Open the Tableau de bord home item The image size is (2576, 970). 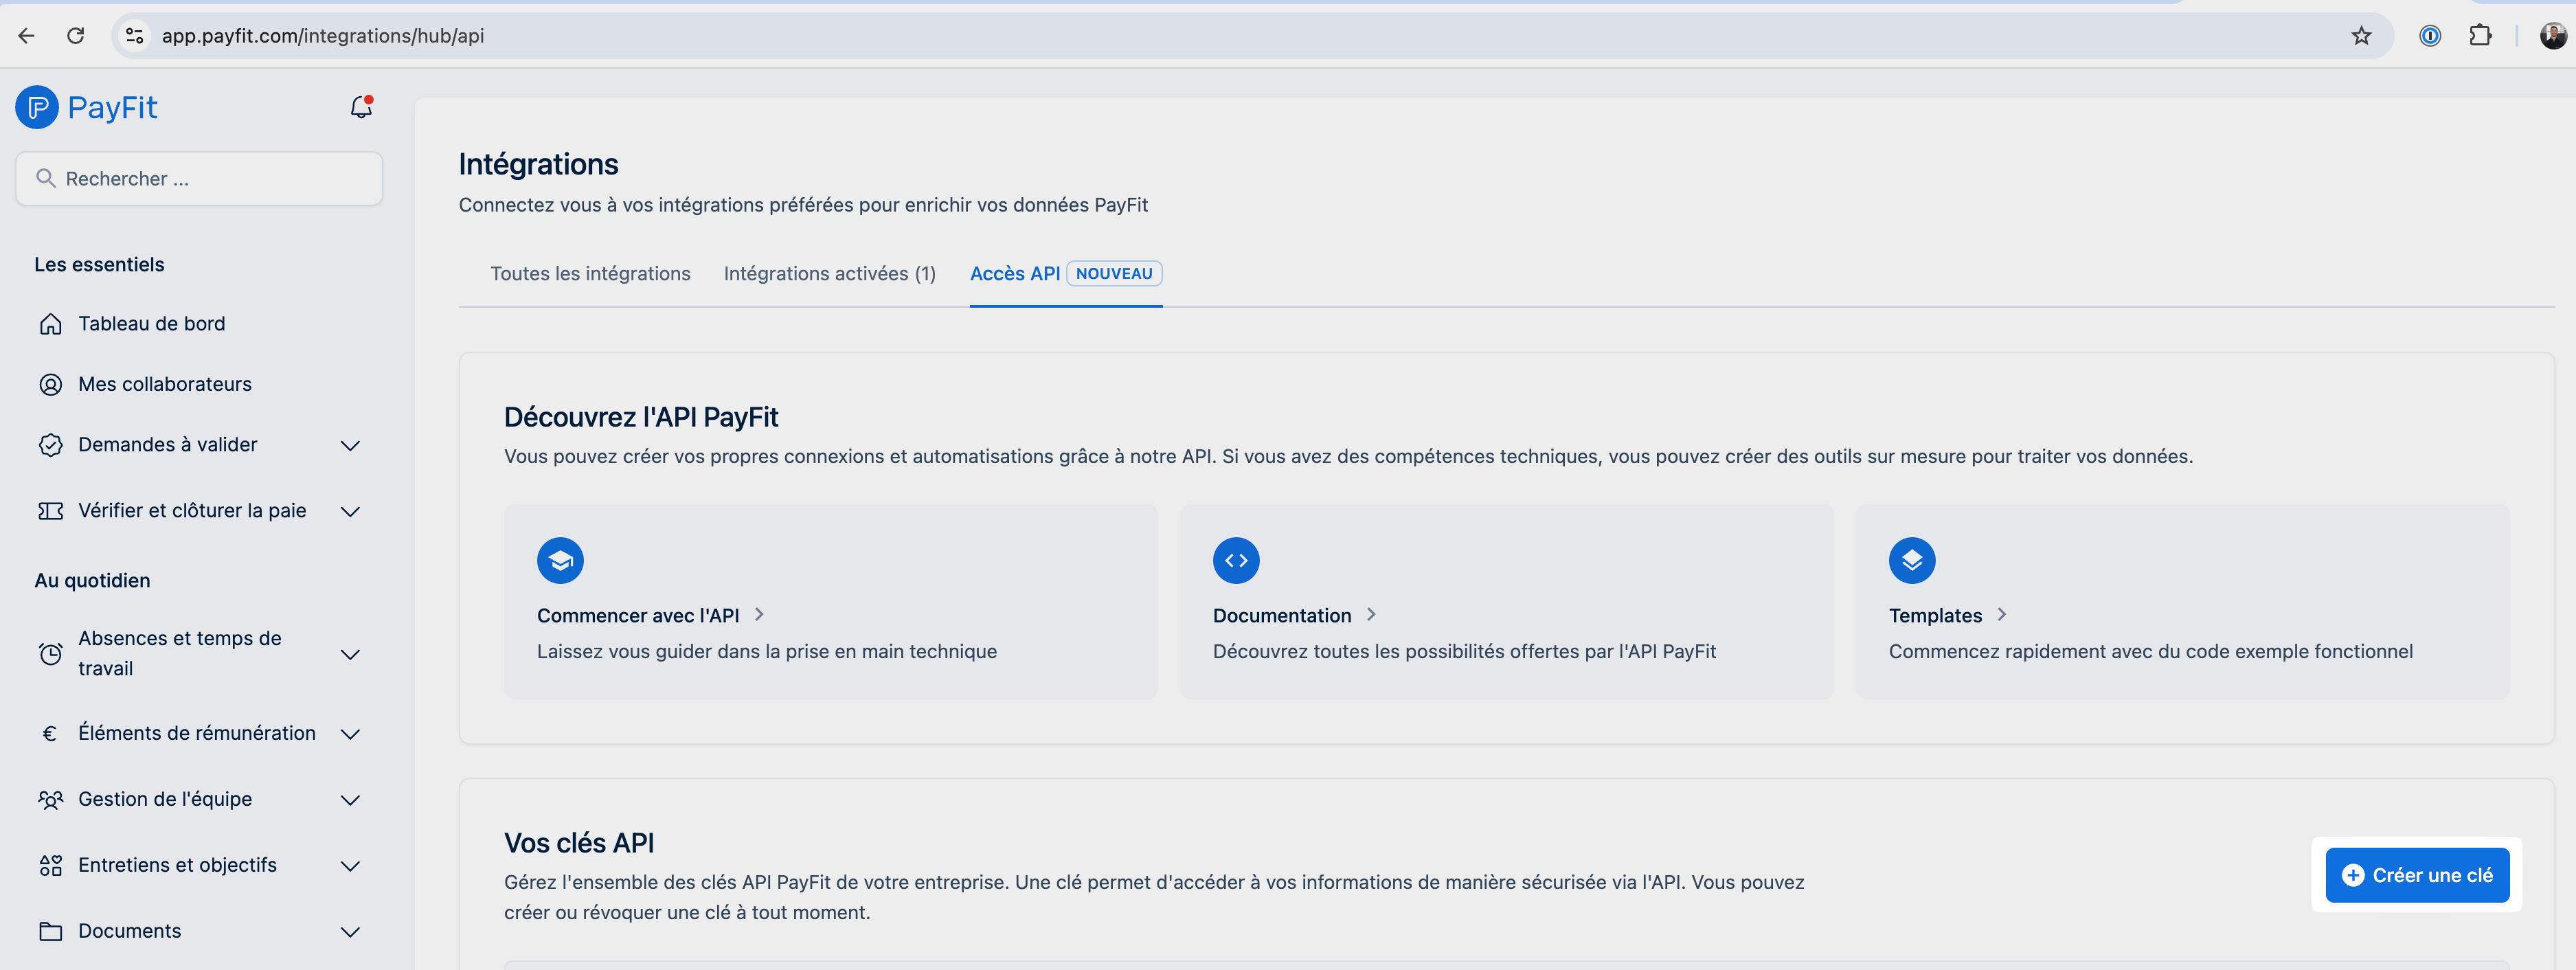pos(151,324)
